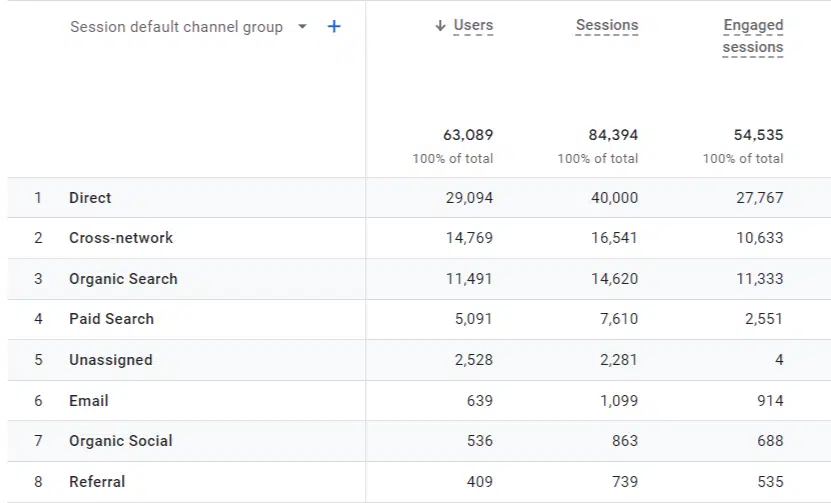Select the Organic Social row
Viewport: 831px width, 503px height.
[120, 441]
